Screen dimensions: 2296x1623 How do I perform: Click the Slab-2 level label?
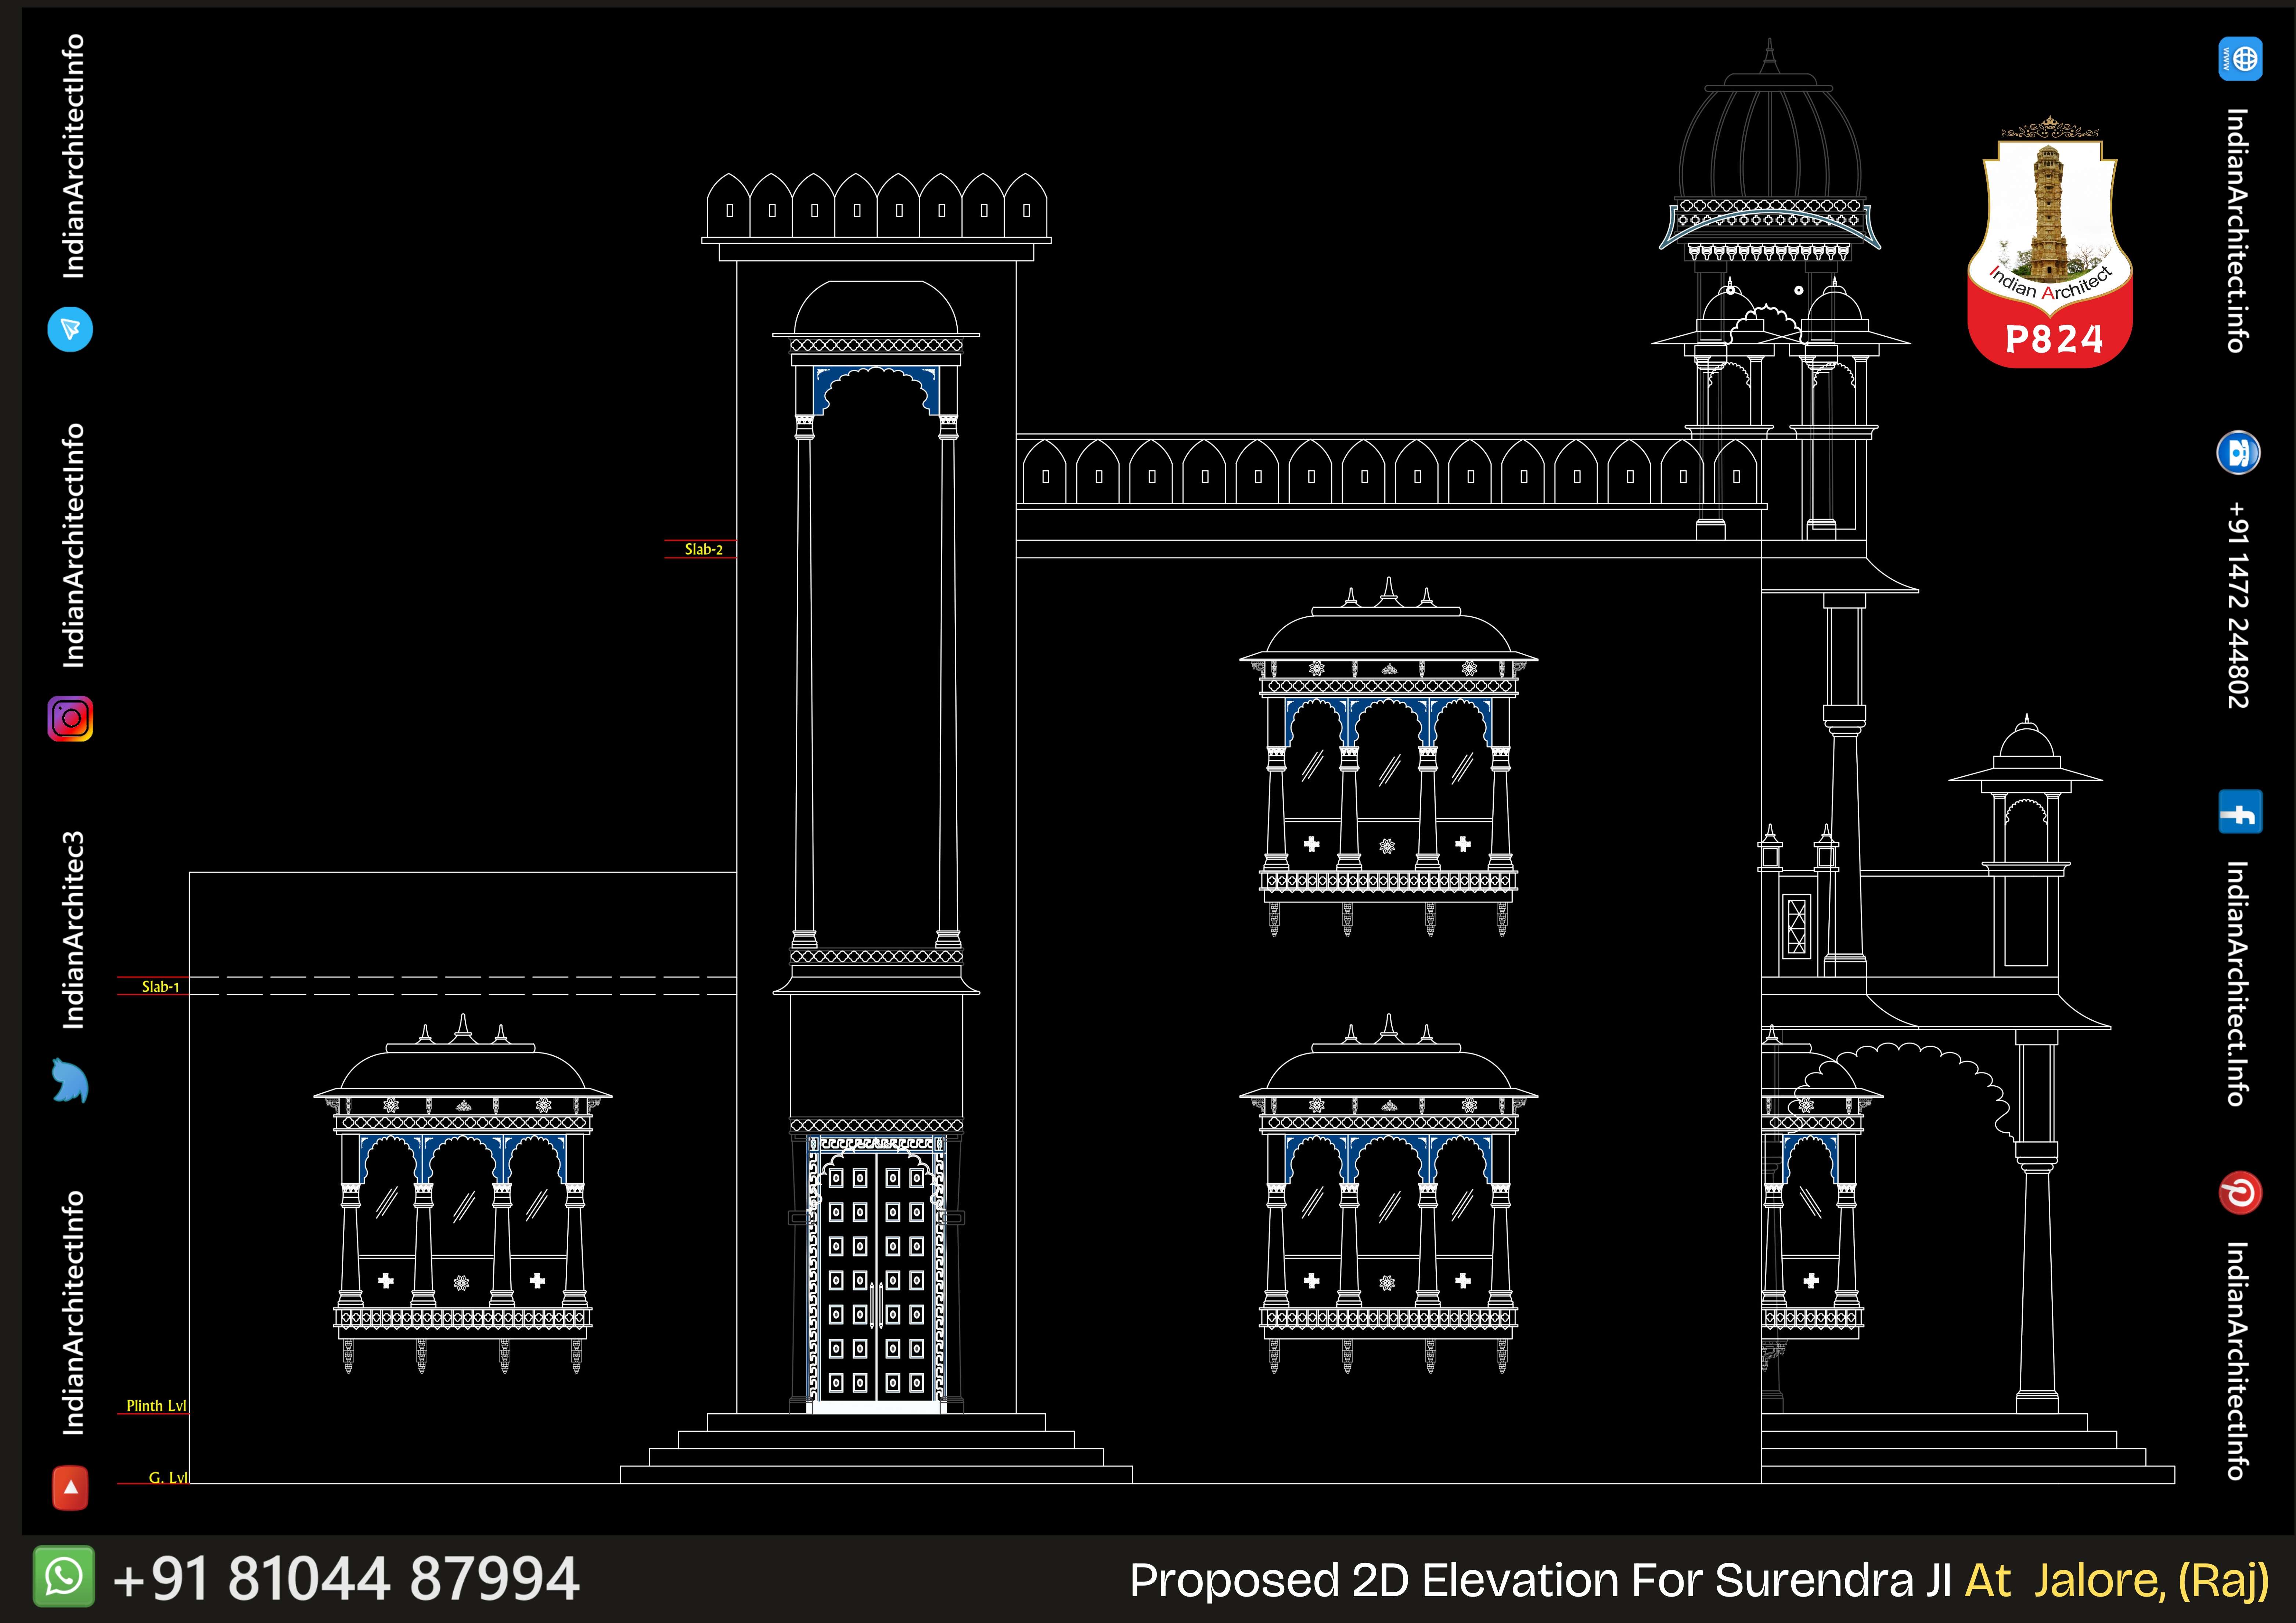703,549
